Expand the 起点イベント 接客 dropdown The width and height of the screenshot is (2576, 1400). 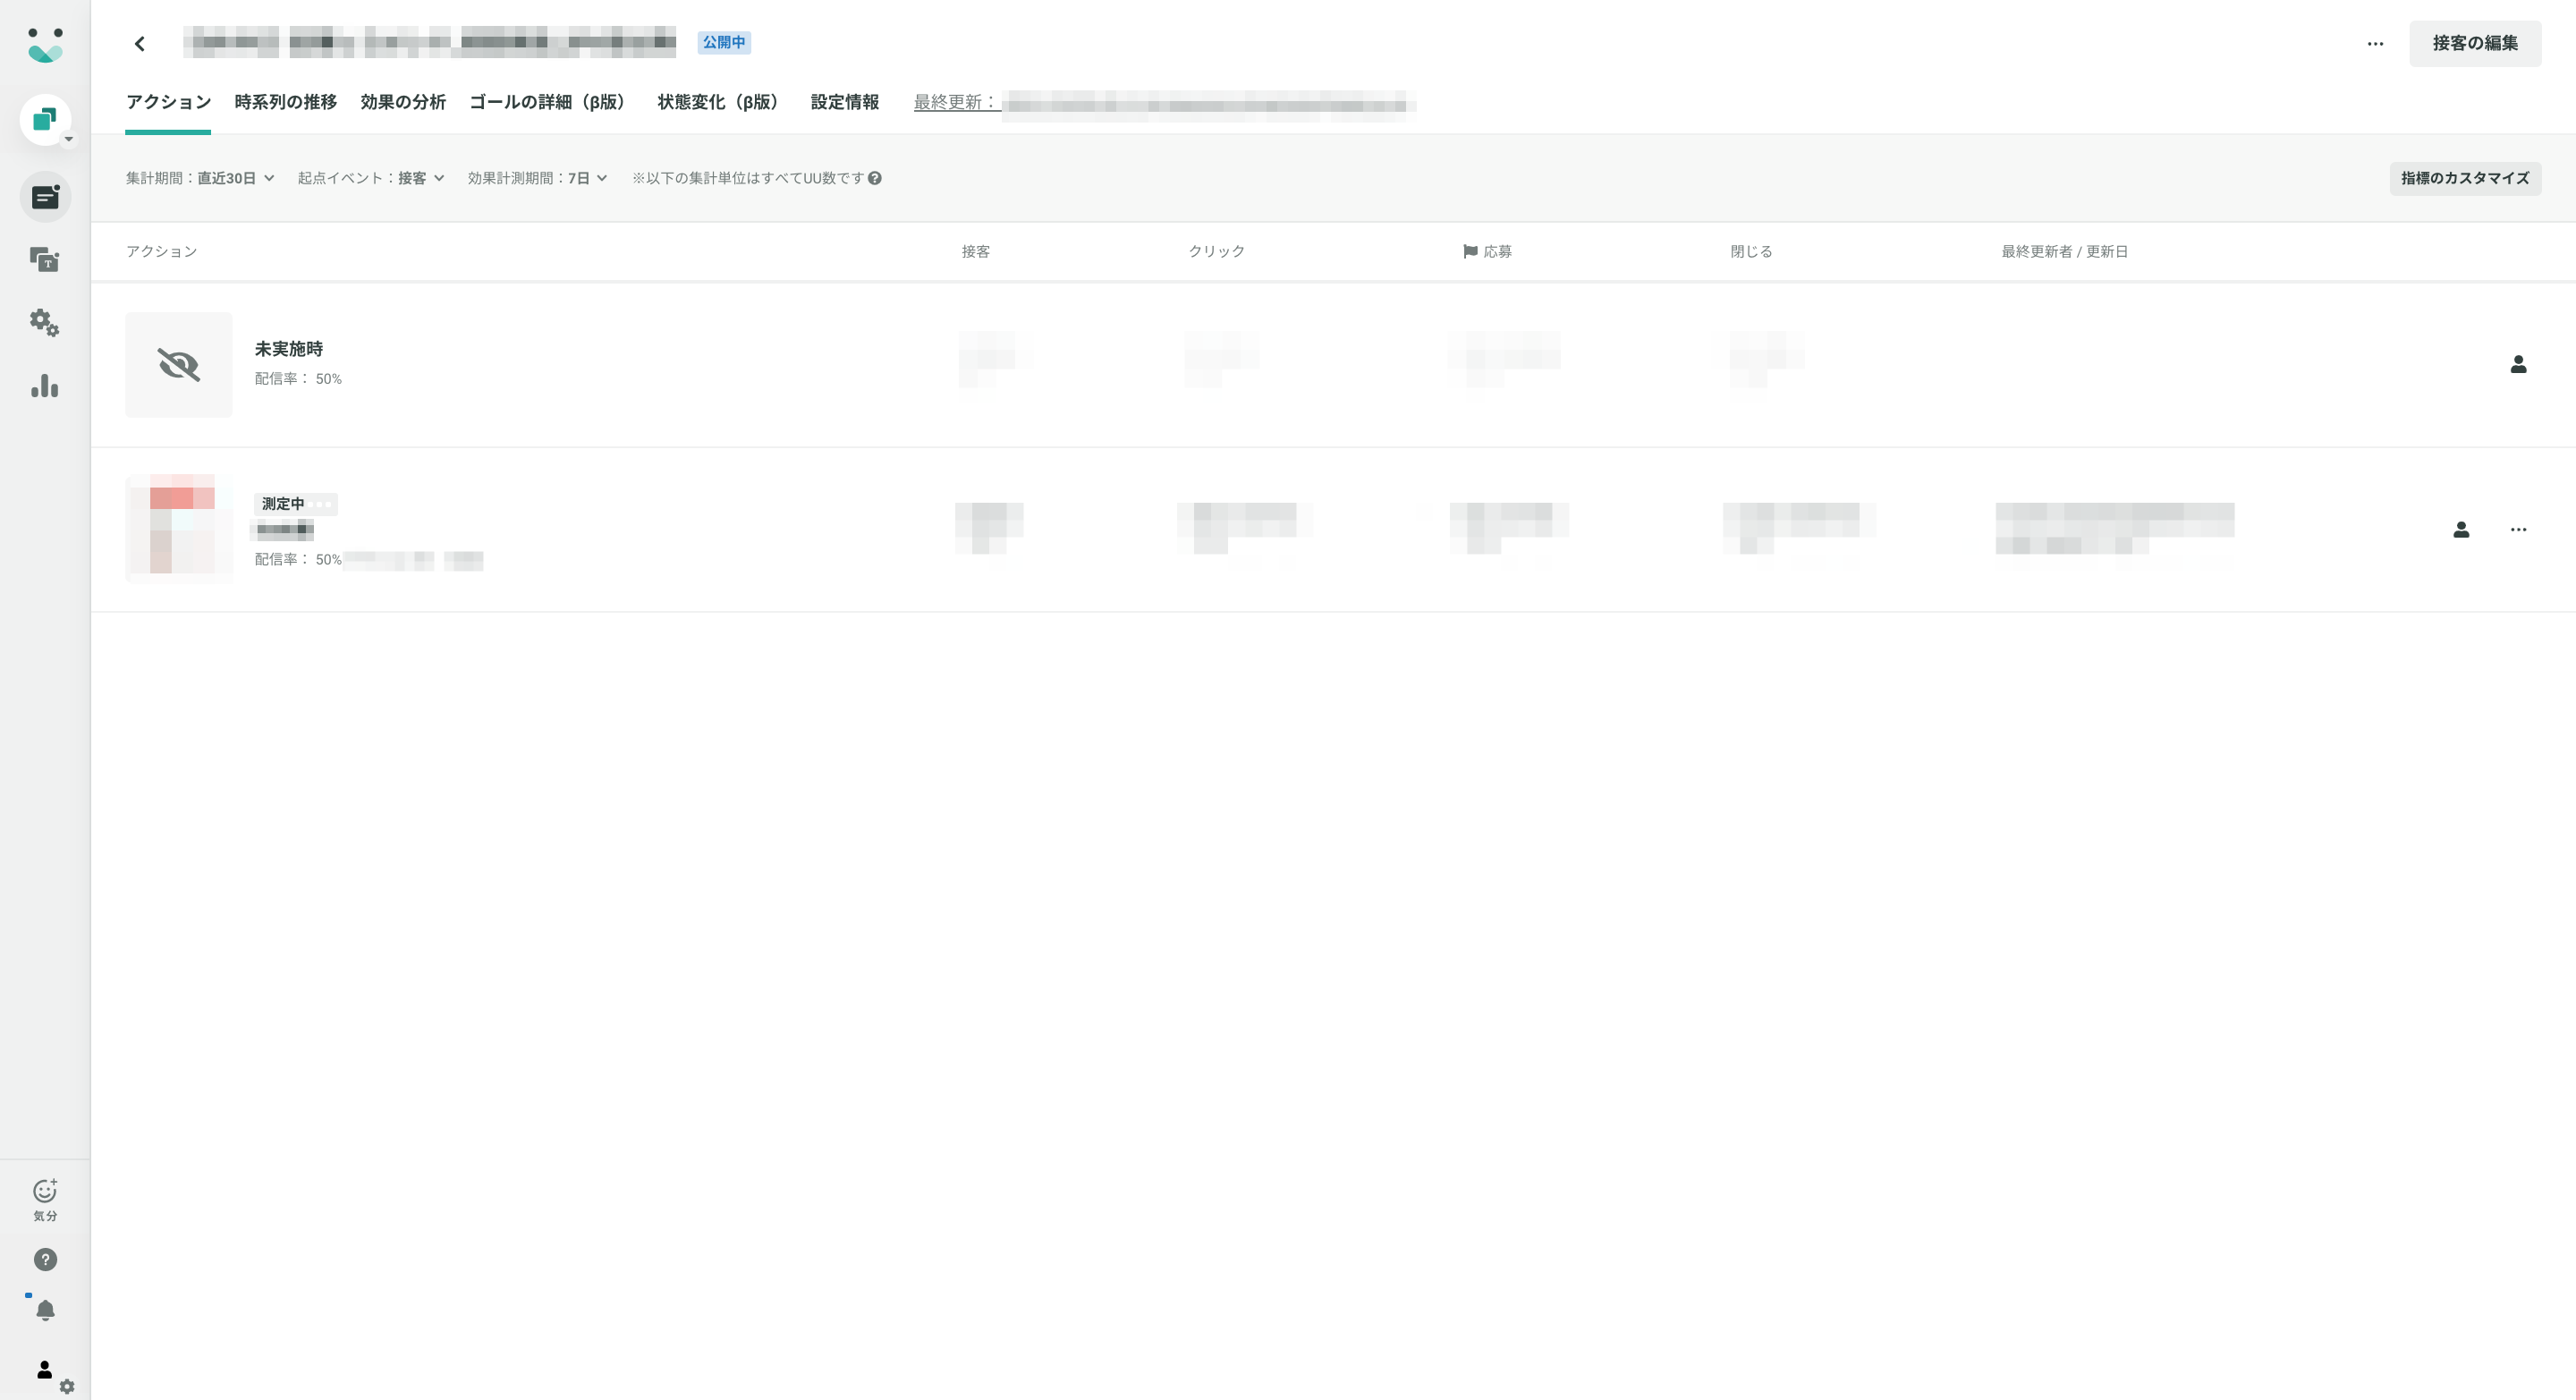click(x=371, y=178)
